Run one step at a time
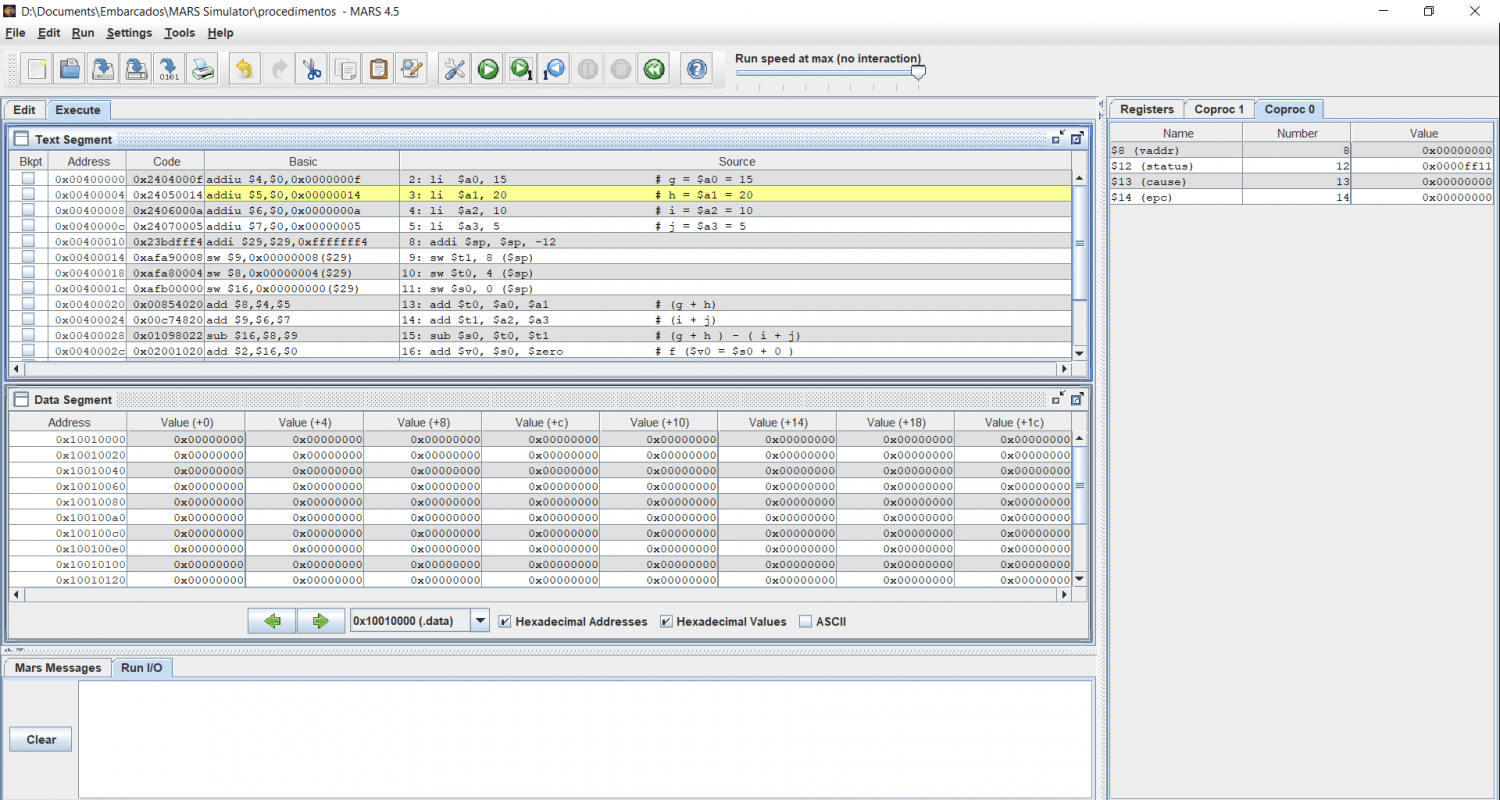Viewport: 1500px width, 800px height. click(520, 69)
